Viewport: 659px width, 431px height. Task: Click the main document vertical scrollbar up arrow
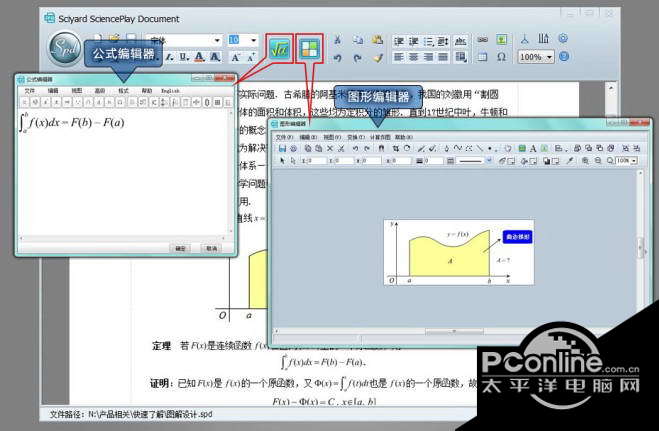tap(611, 88)
